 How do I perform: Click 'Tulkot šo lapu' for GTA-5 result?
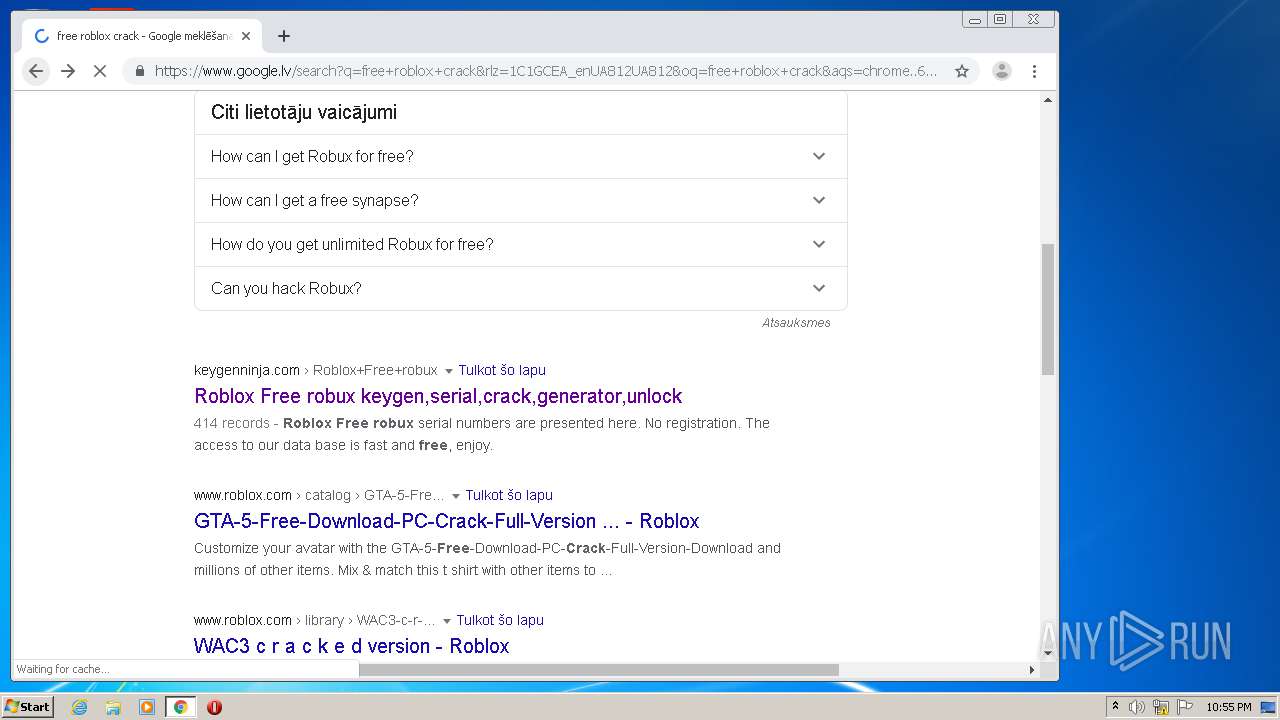(509, 495)
